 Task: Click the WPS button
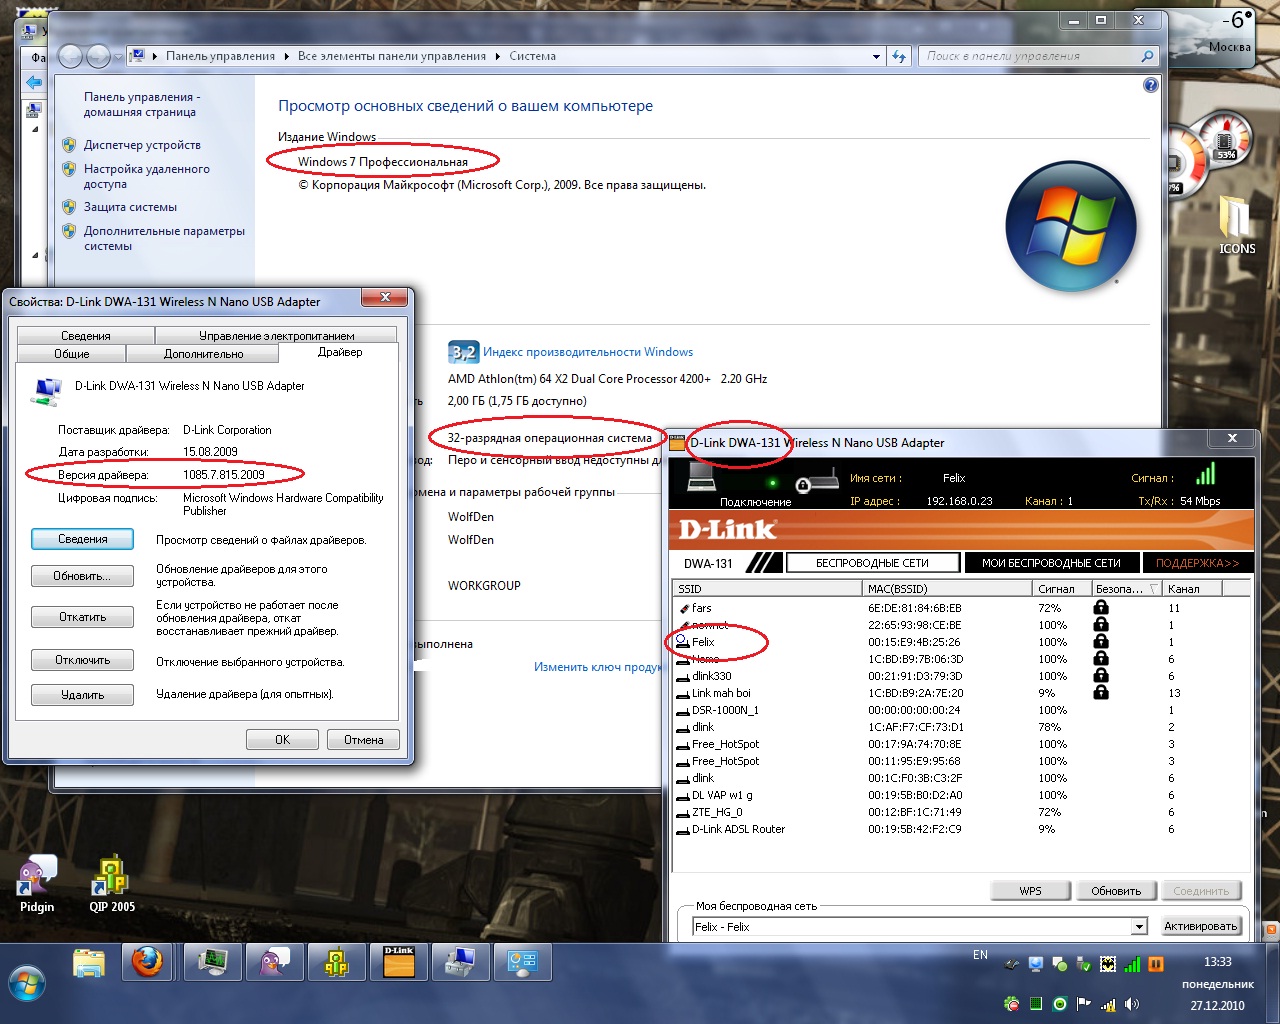[x=1030, y=891]
